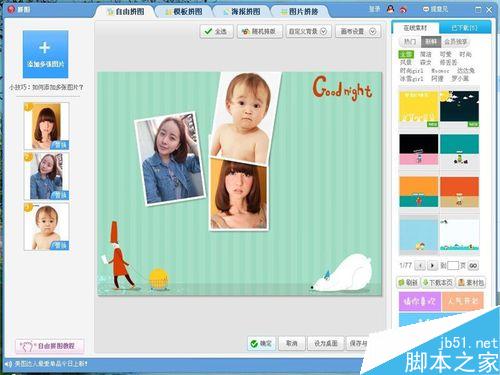Select the baby photo on the canvas

click(245, 117)
